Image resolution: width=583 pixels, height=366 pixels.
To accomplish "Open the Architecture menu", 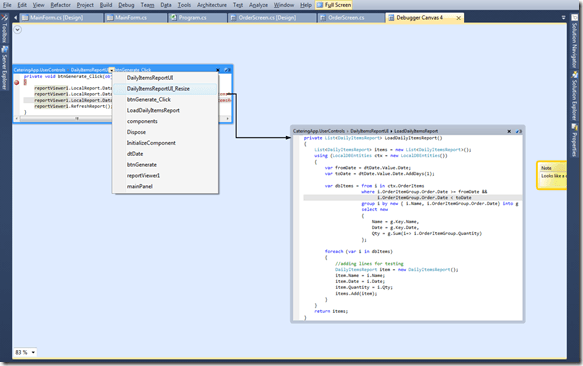I will click(212, 5).
